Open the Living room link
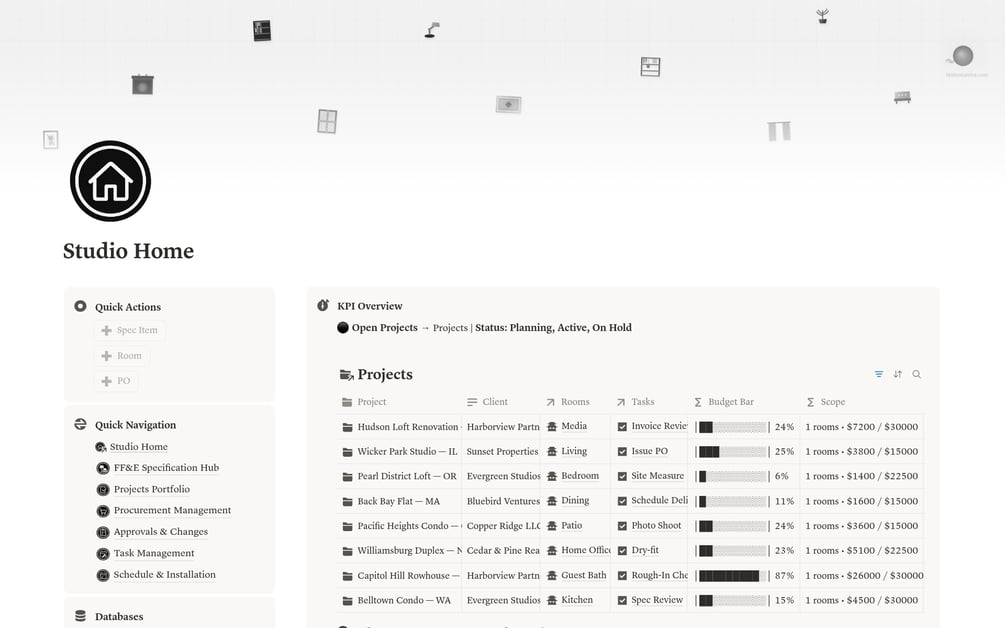This screenshot has width=1005, height=628. 574,451
